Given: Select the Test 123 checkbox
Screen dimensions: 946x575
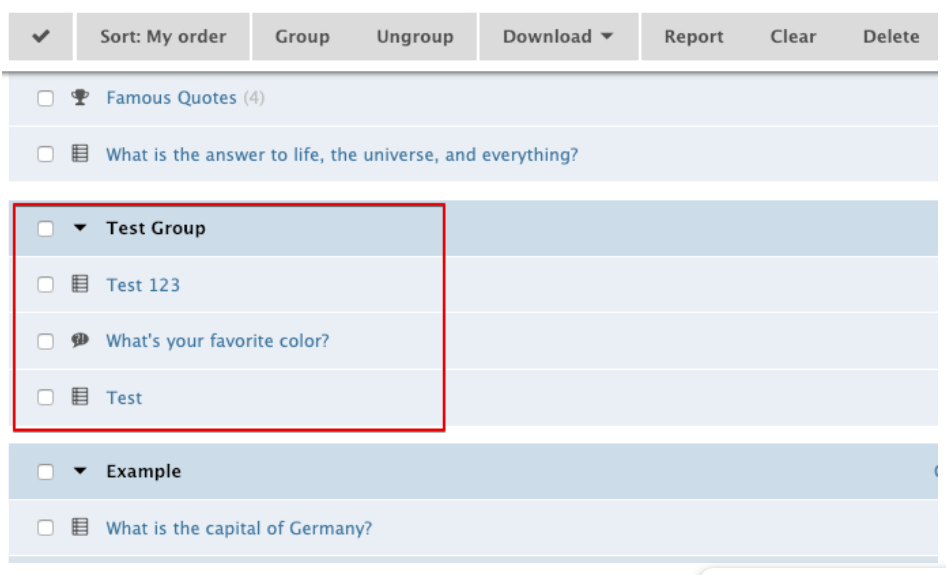Looking at the screenshot, I should pos(45,285).
